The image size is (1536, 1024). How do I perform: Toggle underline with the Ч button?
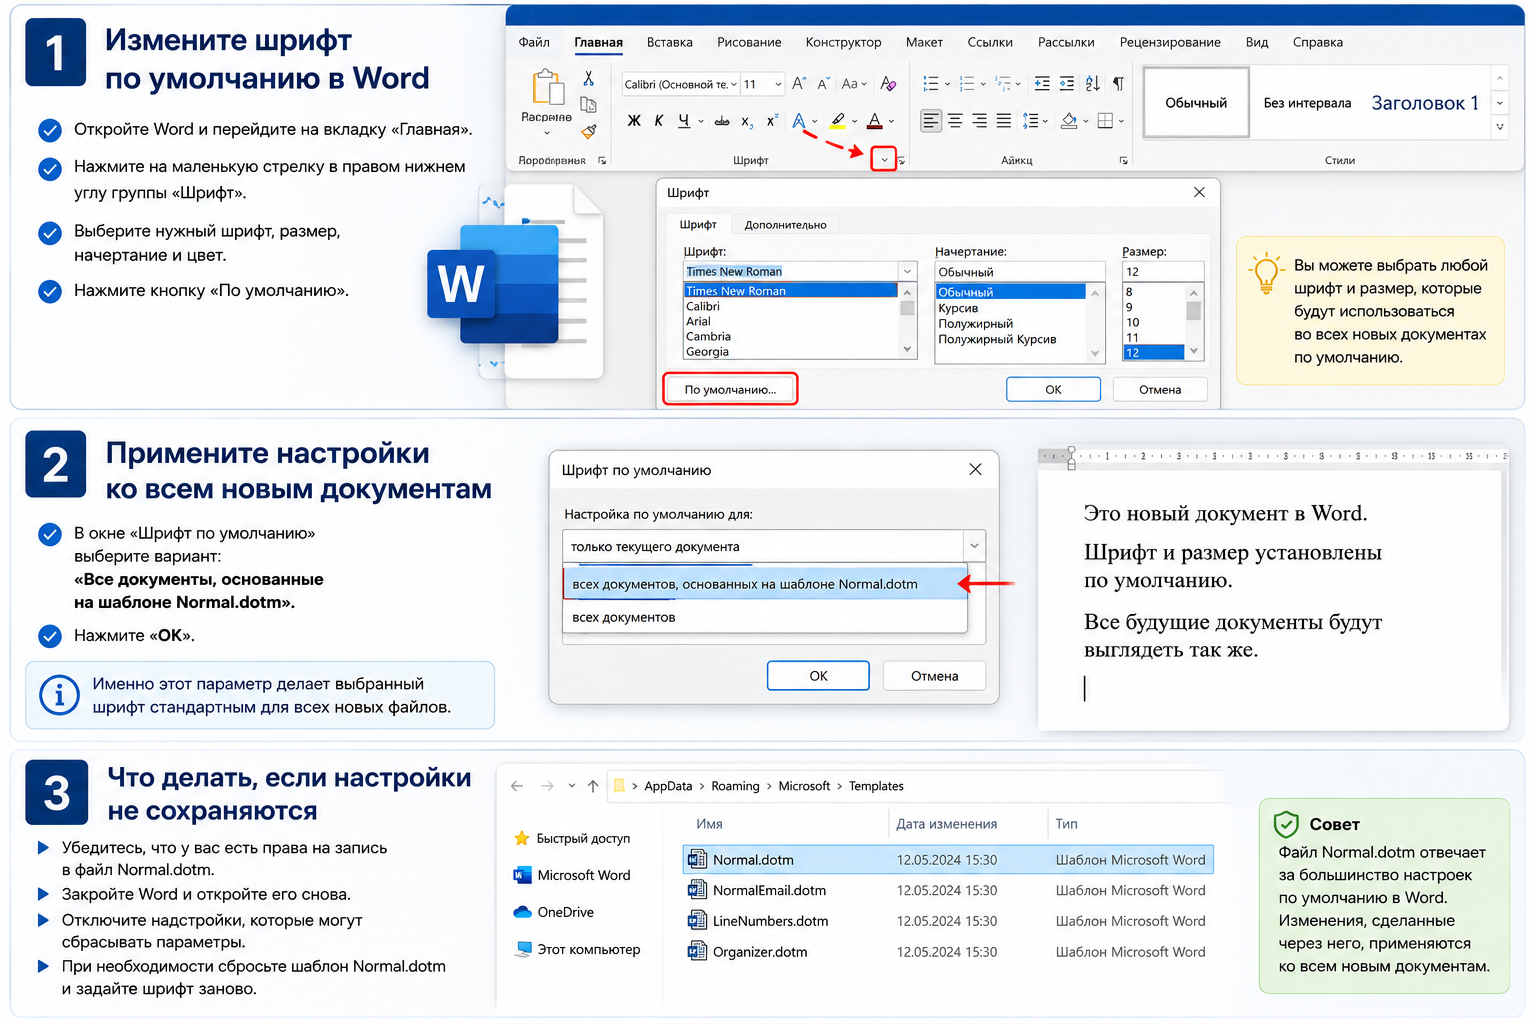pos(684,121)
